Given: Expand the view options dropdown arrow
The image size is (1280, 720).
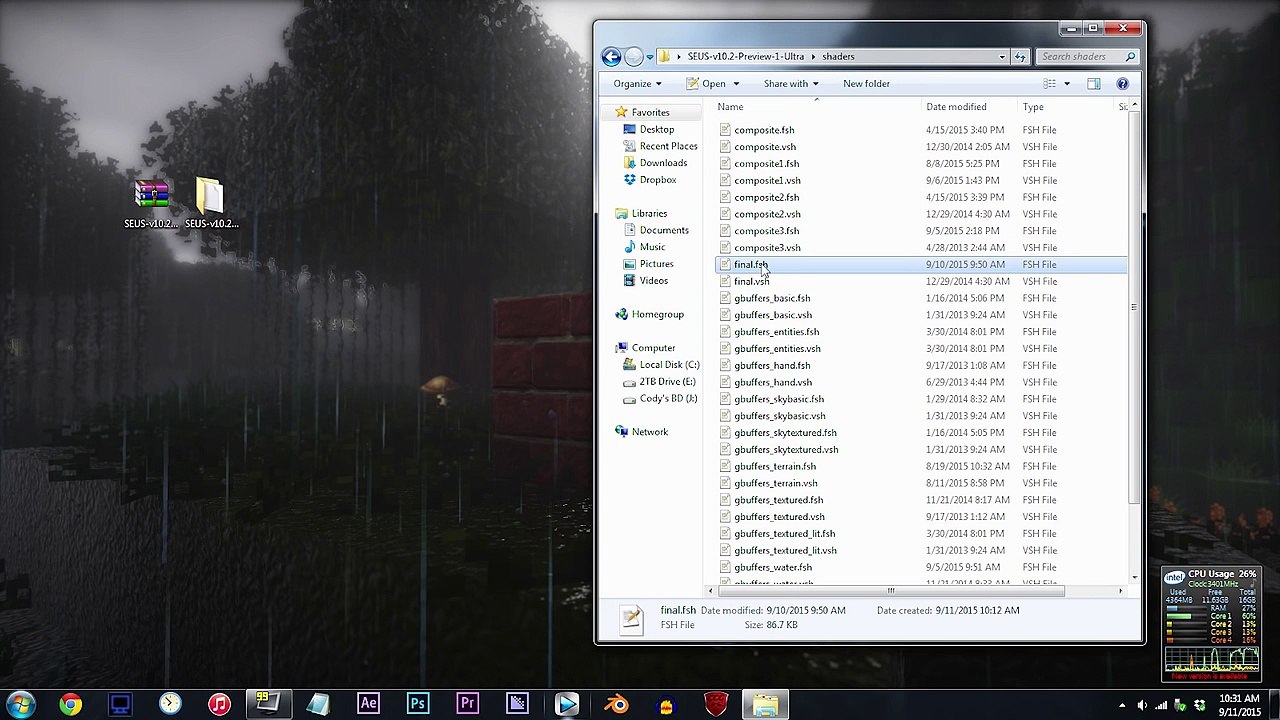Looking at the screenshot, I should tap(1066, 84).
